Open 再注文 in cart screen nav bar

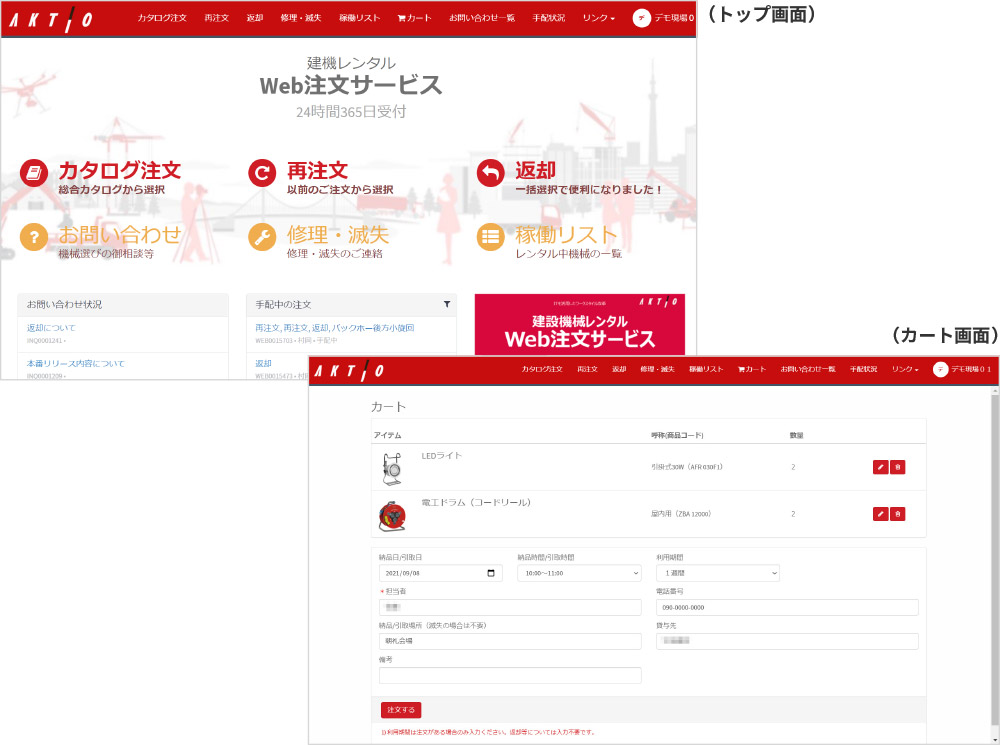[587, 369]
